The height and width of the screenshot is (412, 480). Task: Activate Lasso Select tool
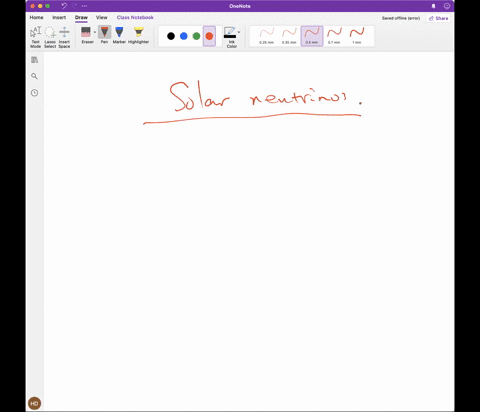50,37
